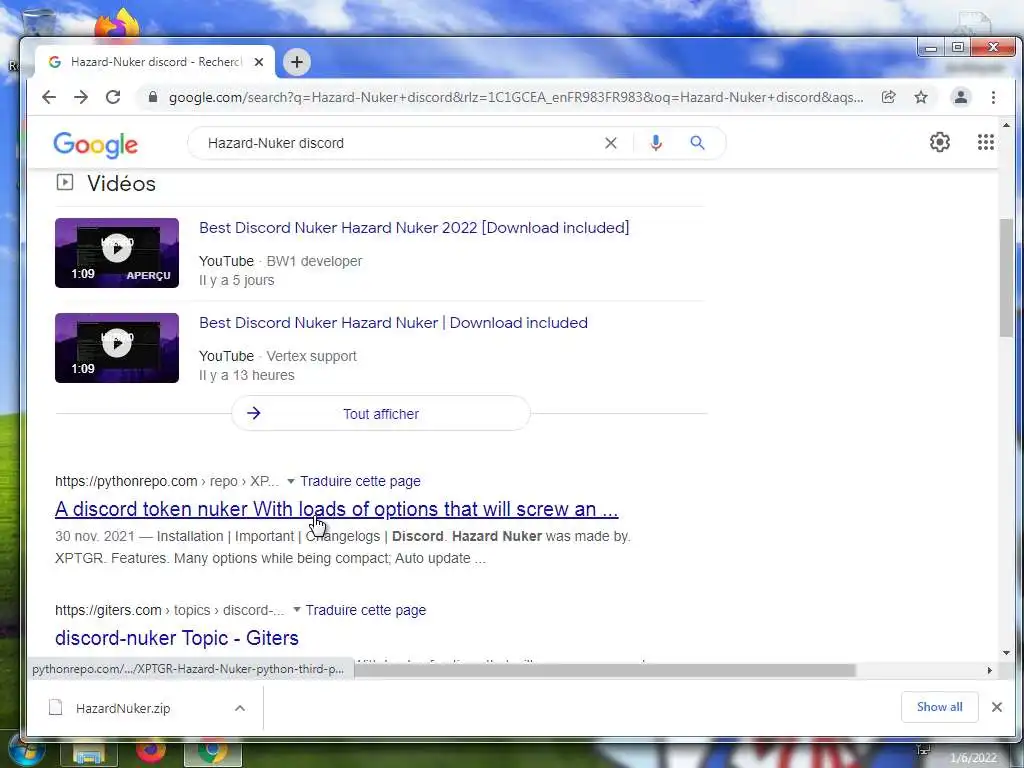Click the vertical page scrollbar
1024x768 pixels.
point(1006,278)
